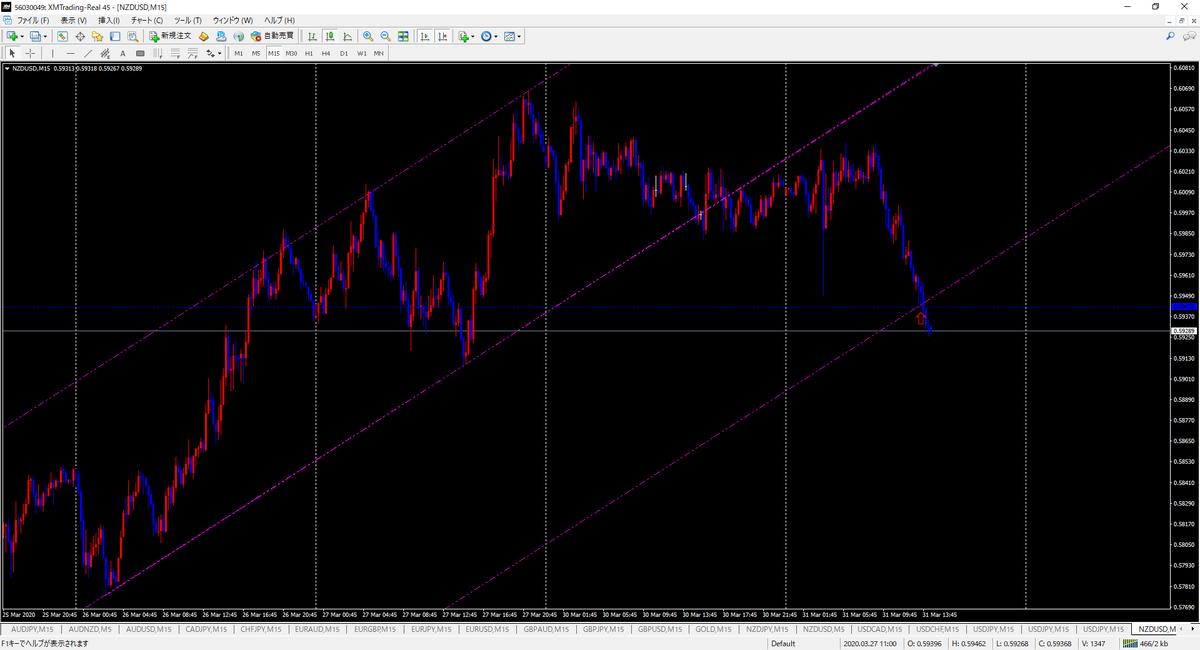Select the equidistant channel tool
The image size is (1200, 650).
[x=106, y=53]
